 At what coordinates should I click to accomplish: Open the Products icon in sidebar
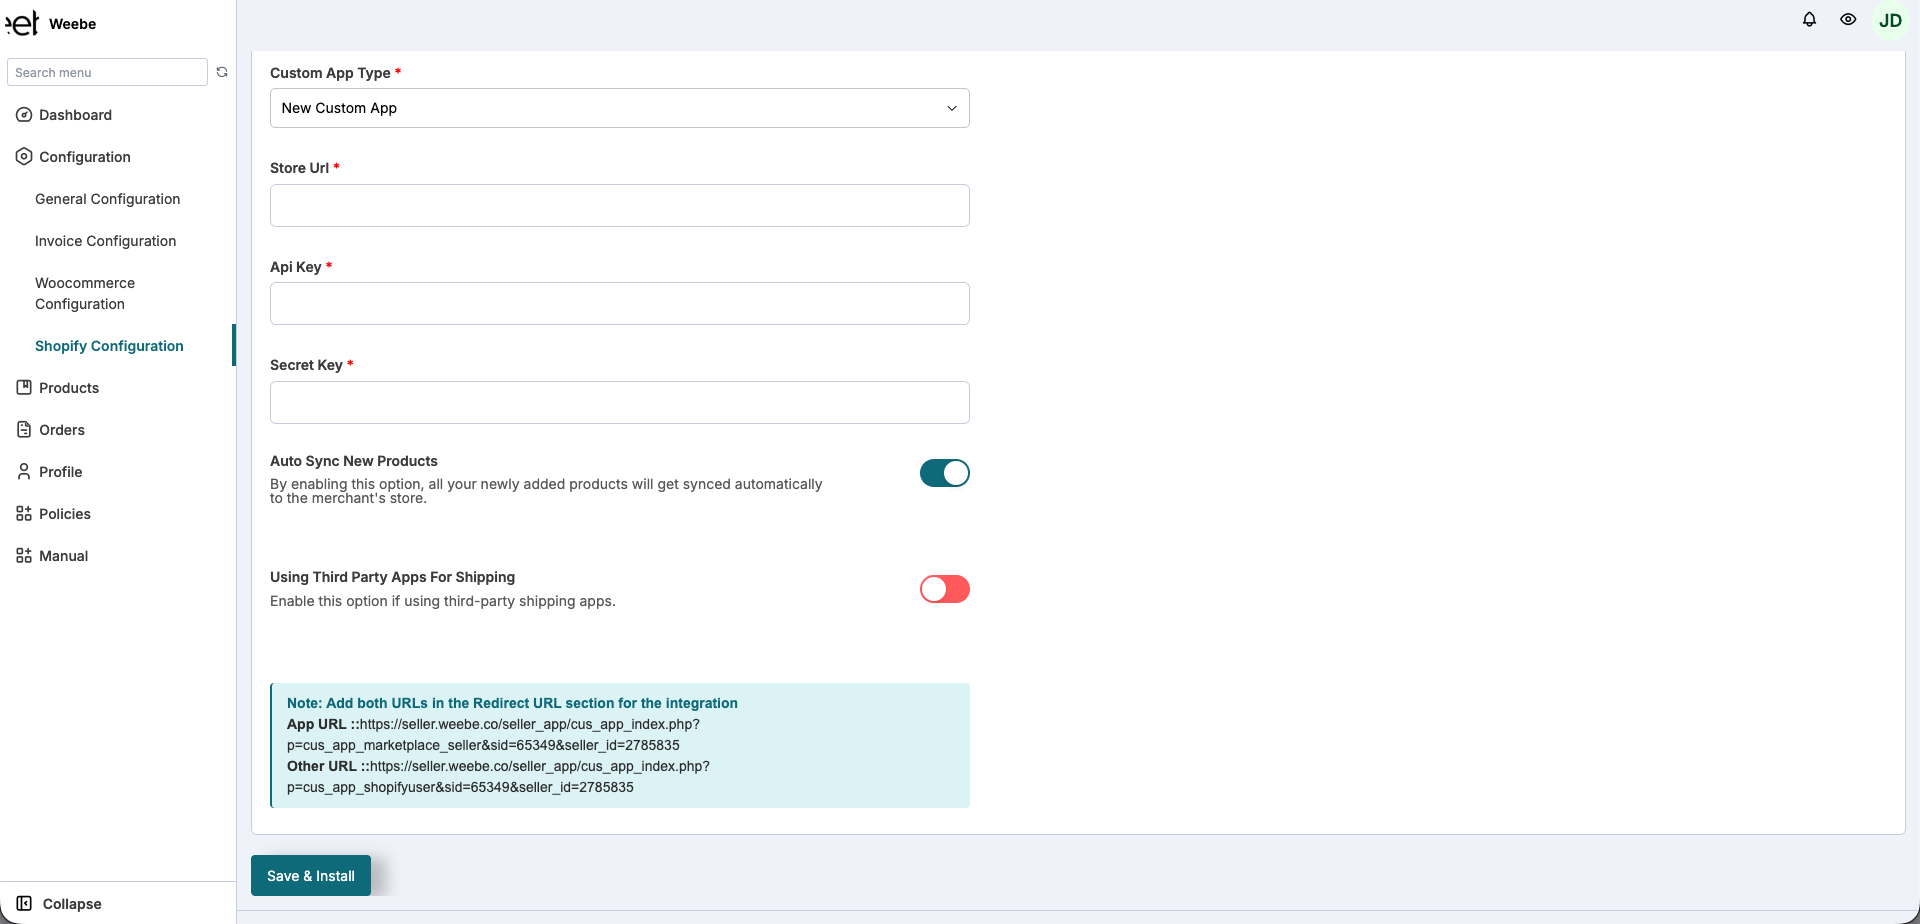click(x=24, y=388)
